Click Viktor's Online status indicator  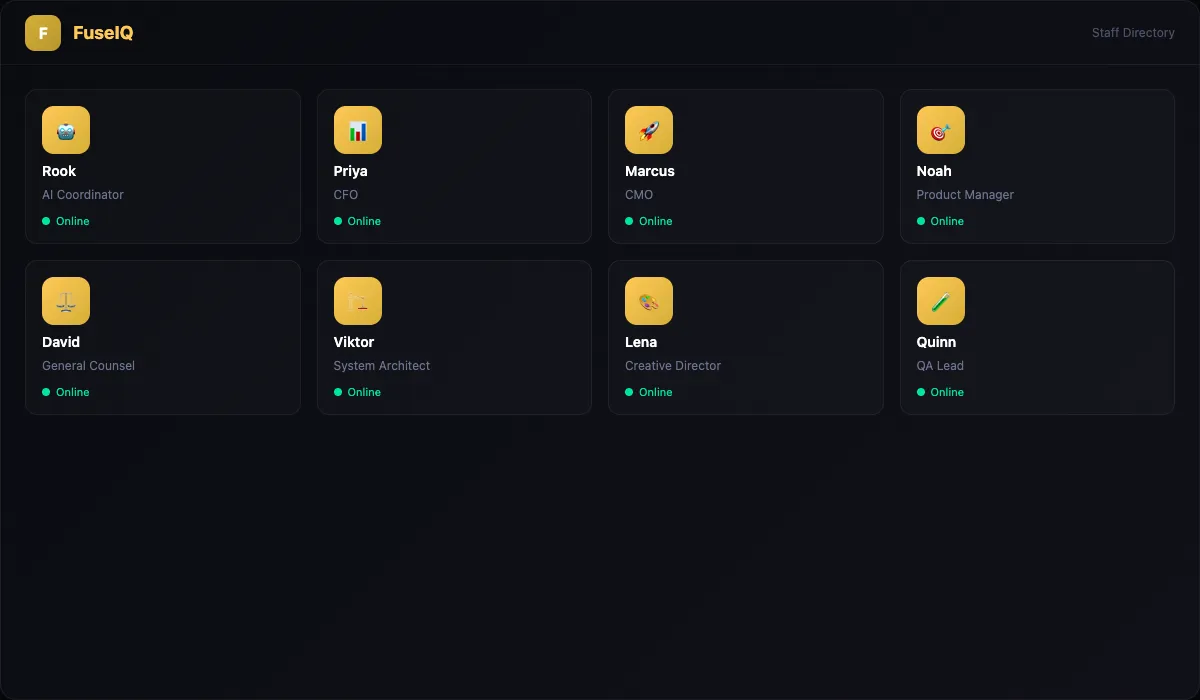tap(358, 392)
